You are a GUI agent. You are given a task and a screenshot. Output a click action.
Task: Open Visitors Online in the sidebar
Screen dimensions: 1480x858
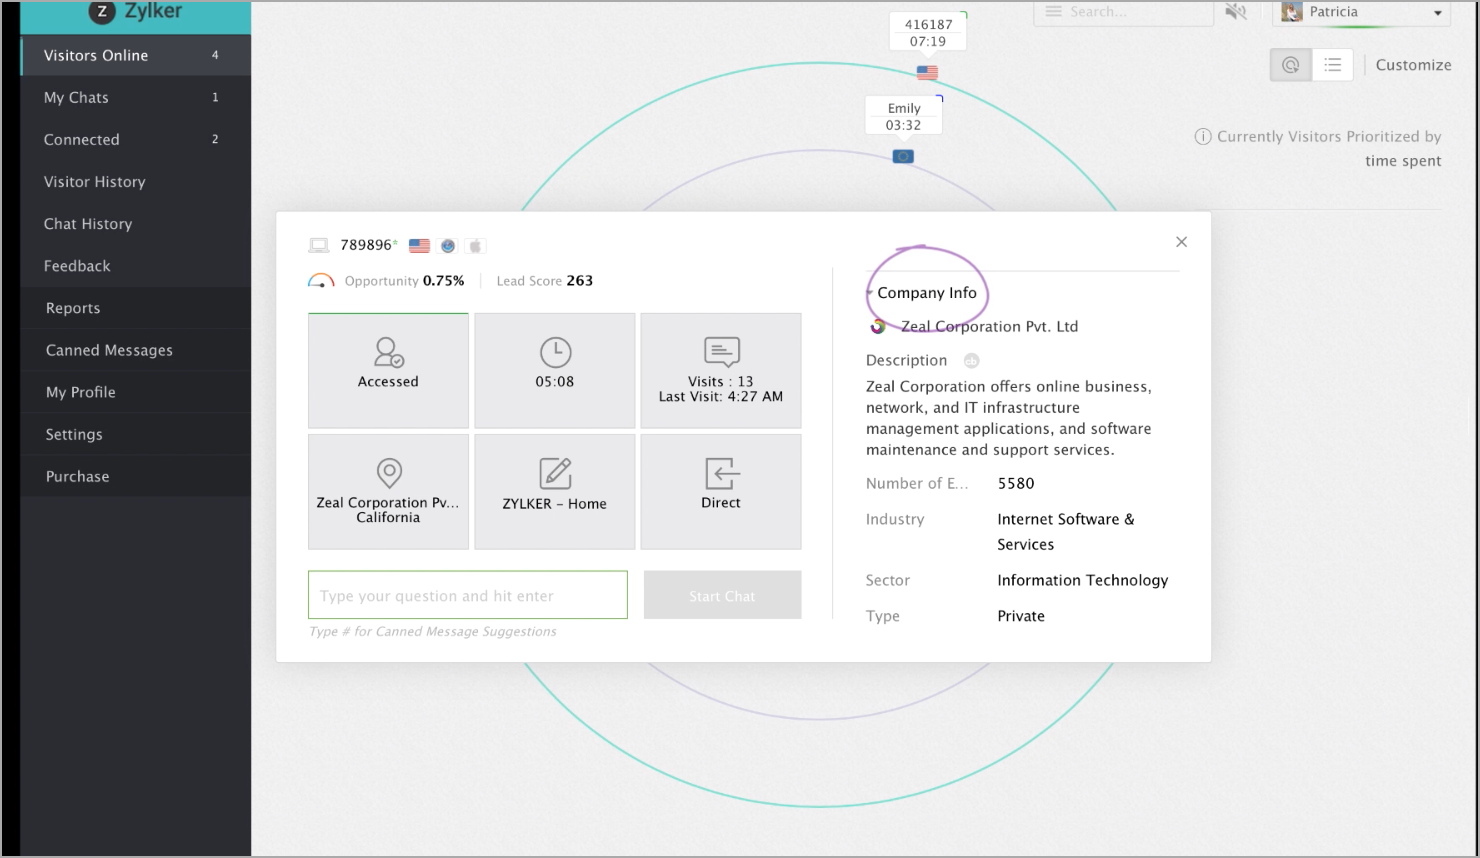136,55
